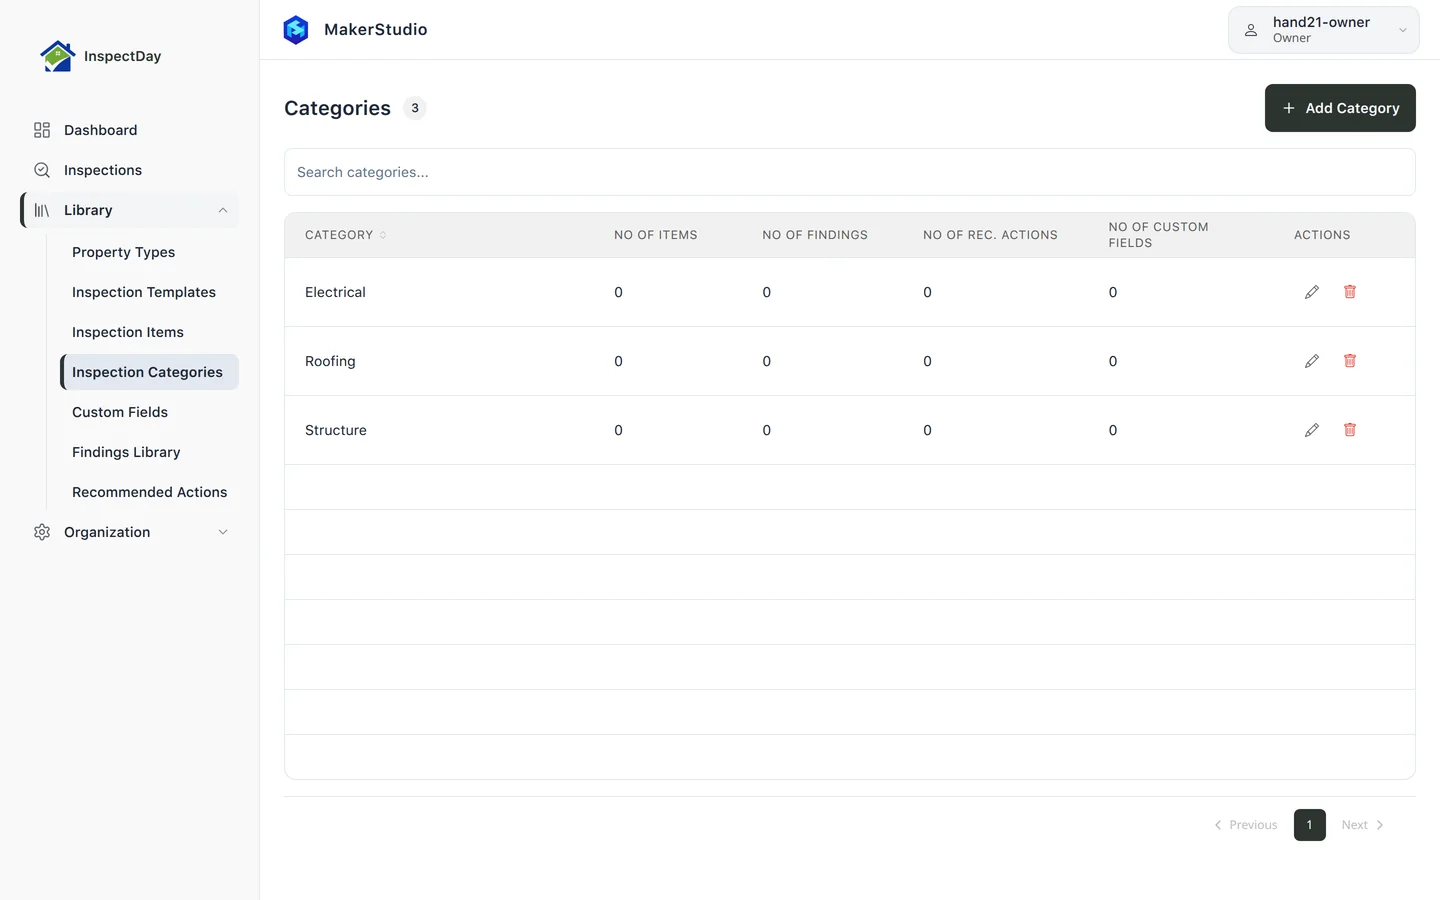Collapse the Library section chevron
Screen dimensions: 1440x900
coord(223,210)
